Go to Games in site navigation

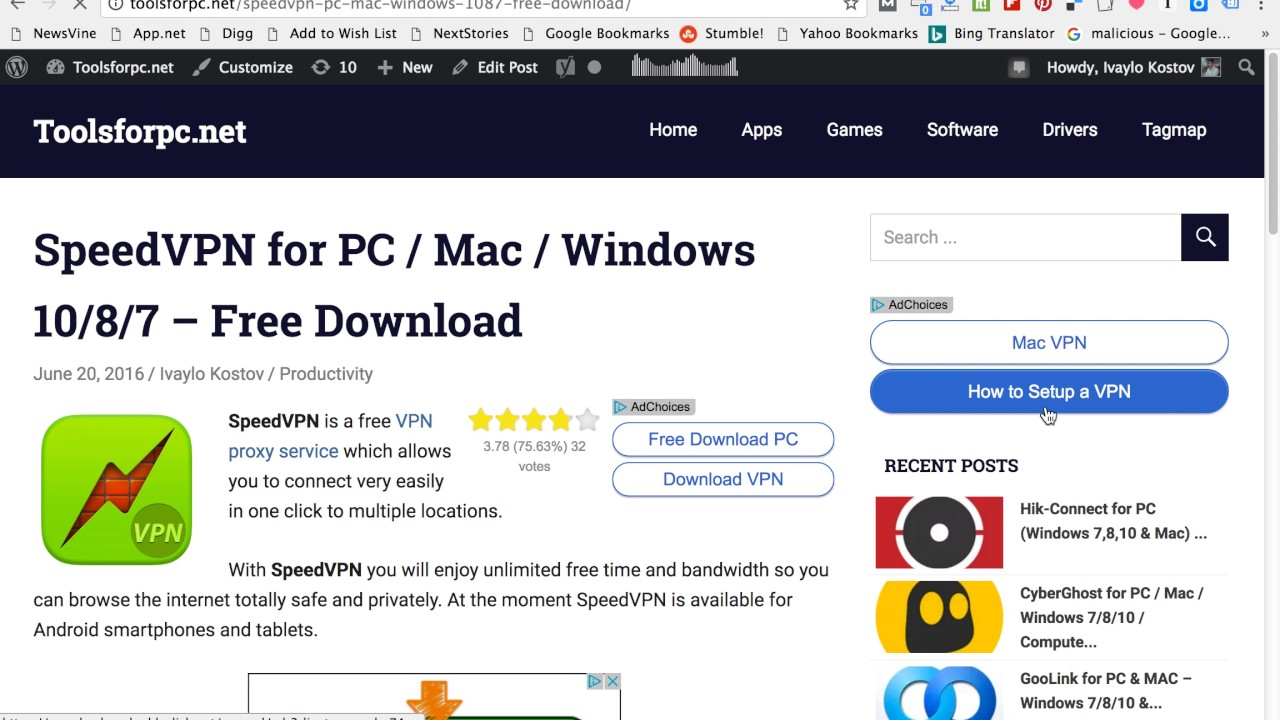[x=854, y=130]
